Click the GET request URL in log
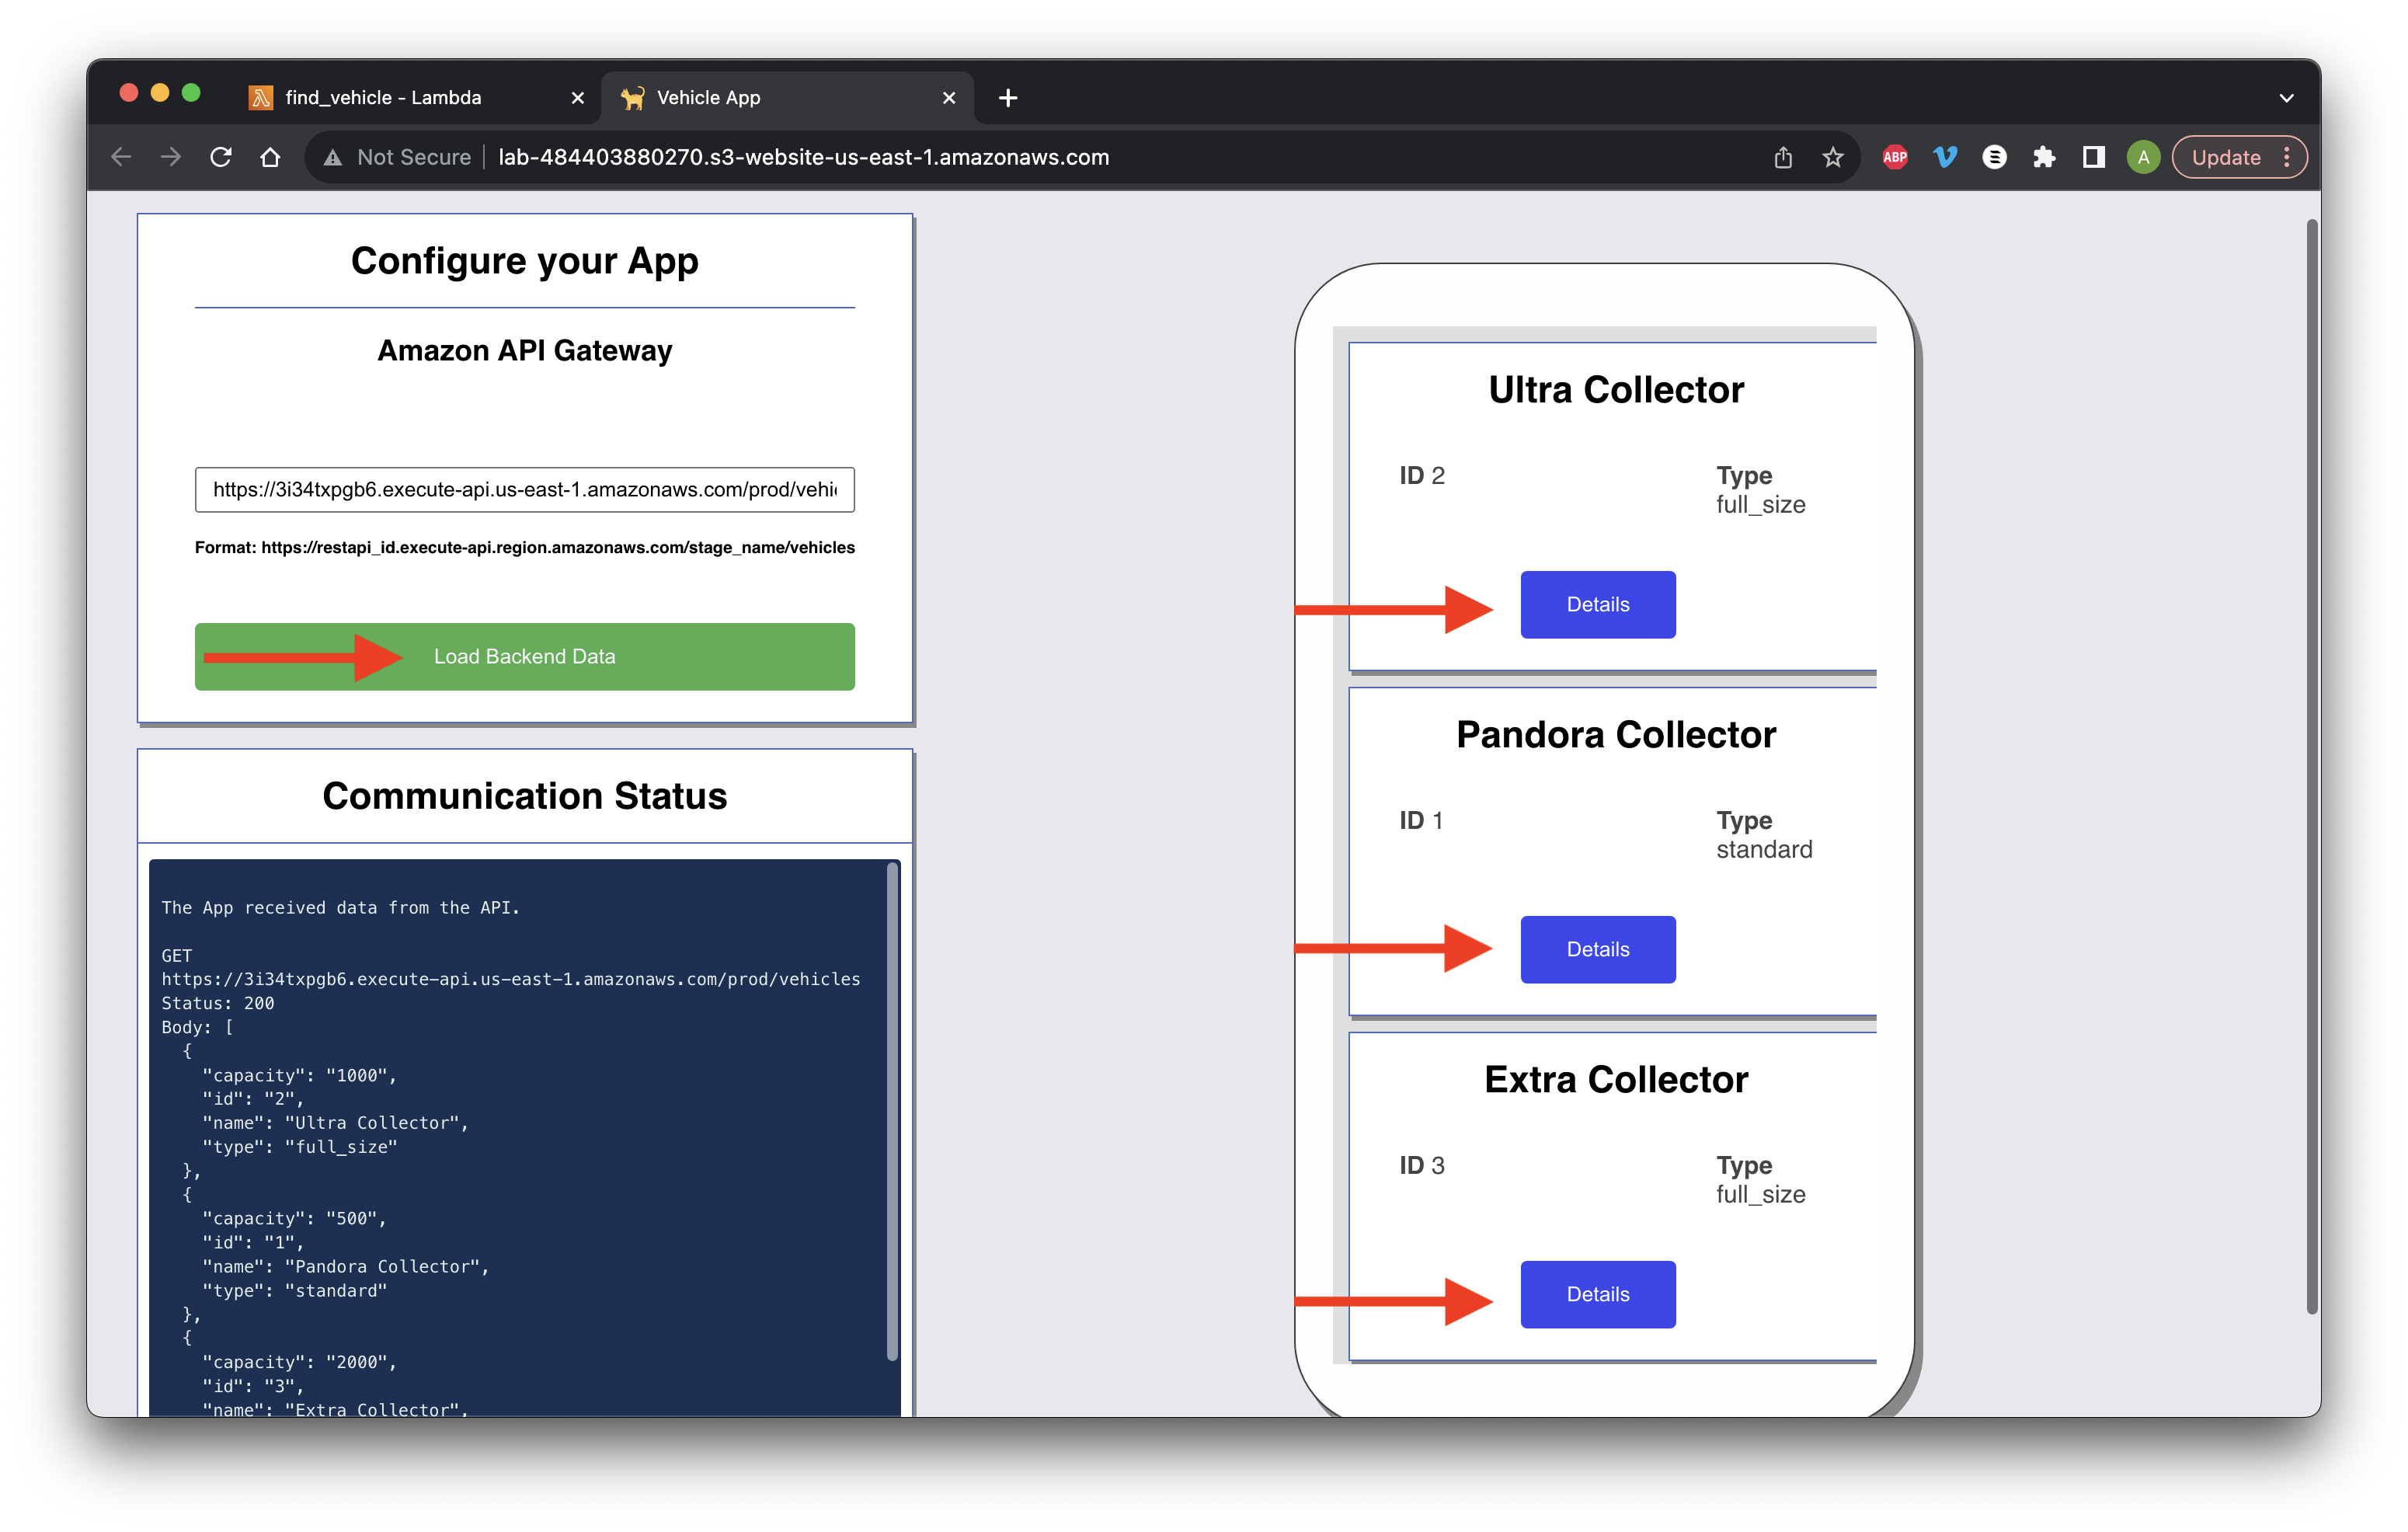The width and height of the screenshot is (2408, 1532). [510, 980]
